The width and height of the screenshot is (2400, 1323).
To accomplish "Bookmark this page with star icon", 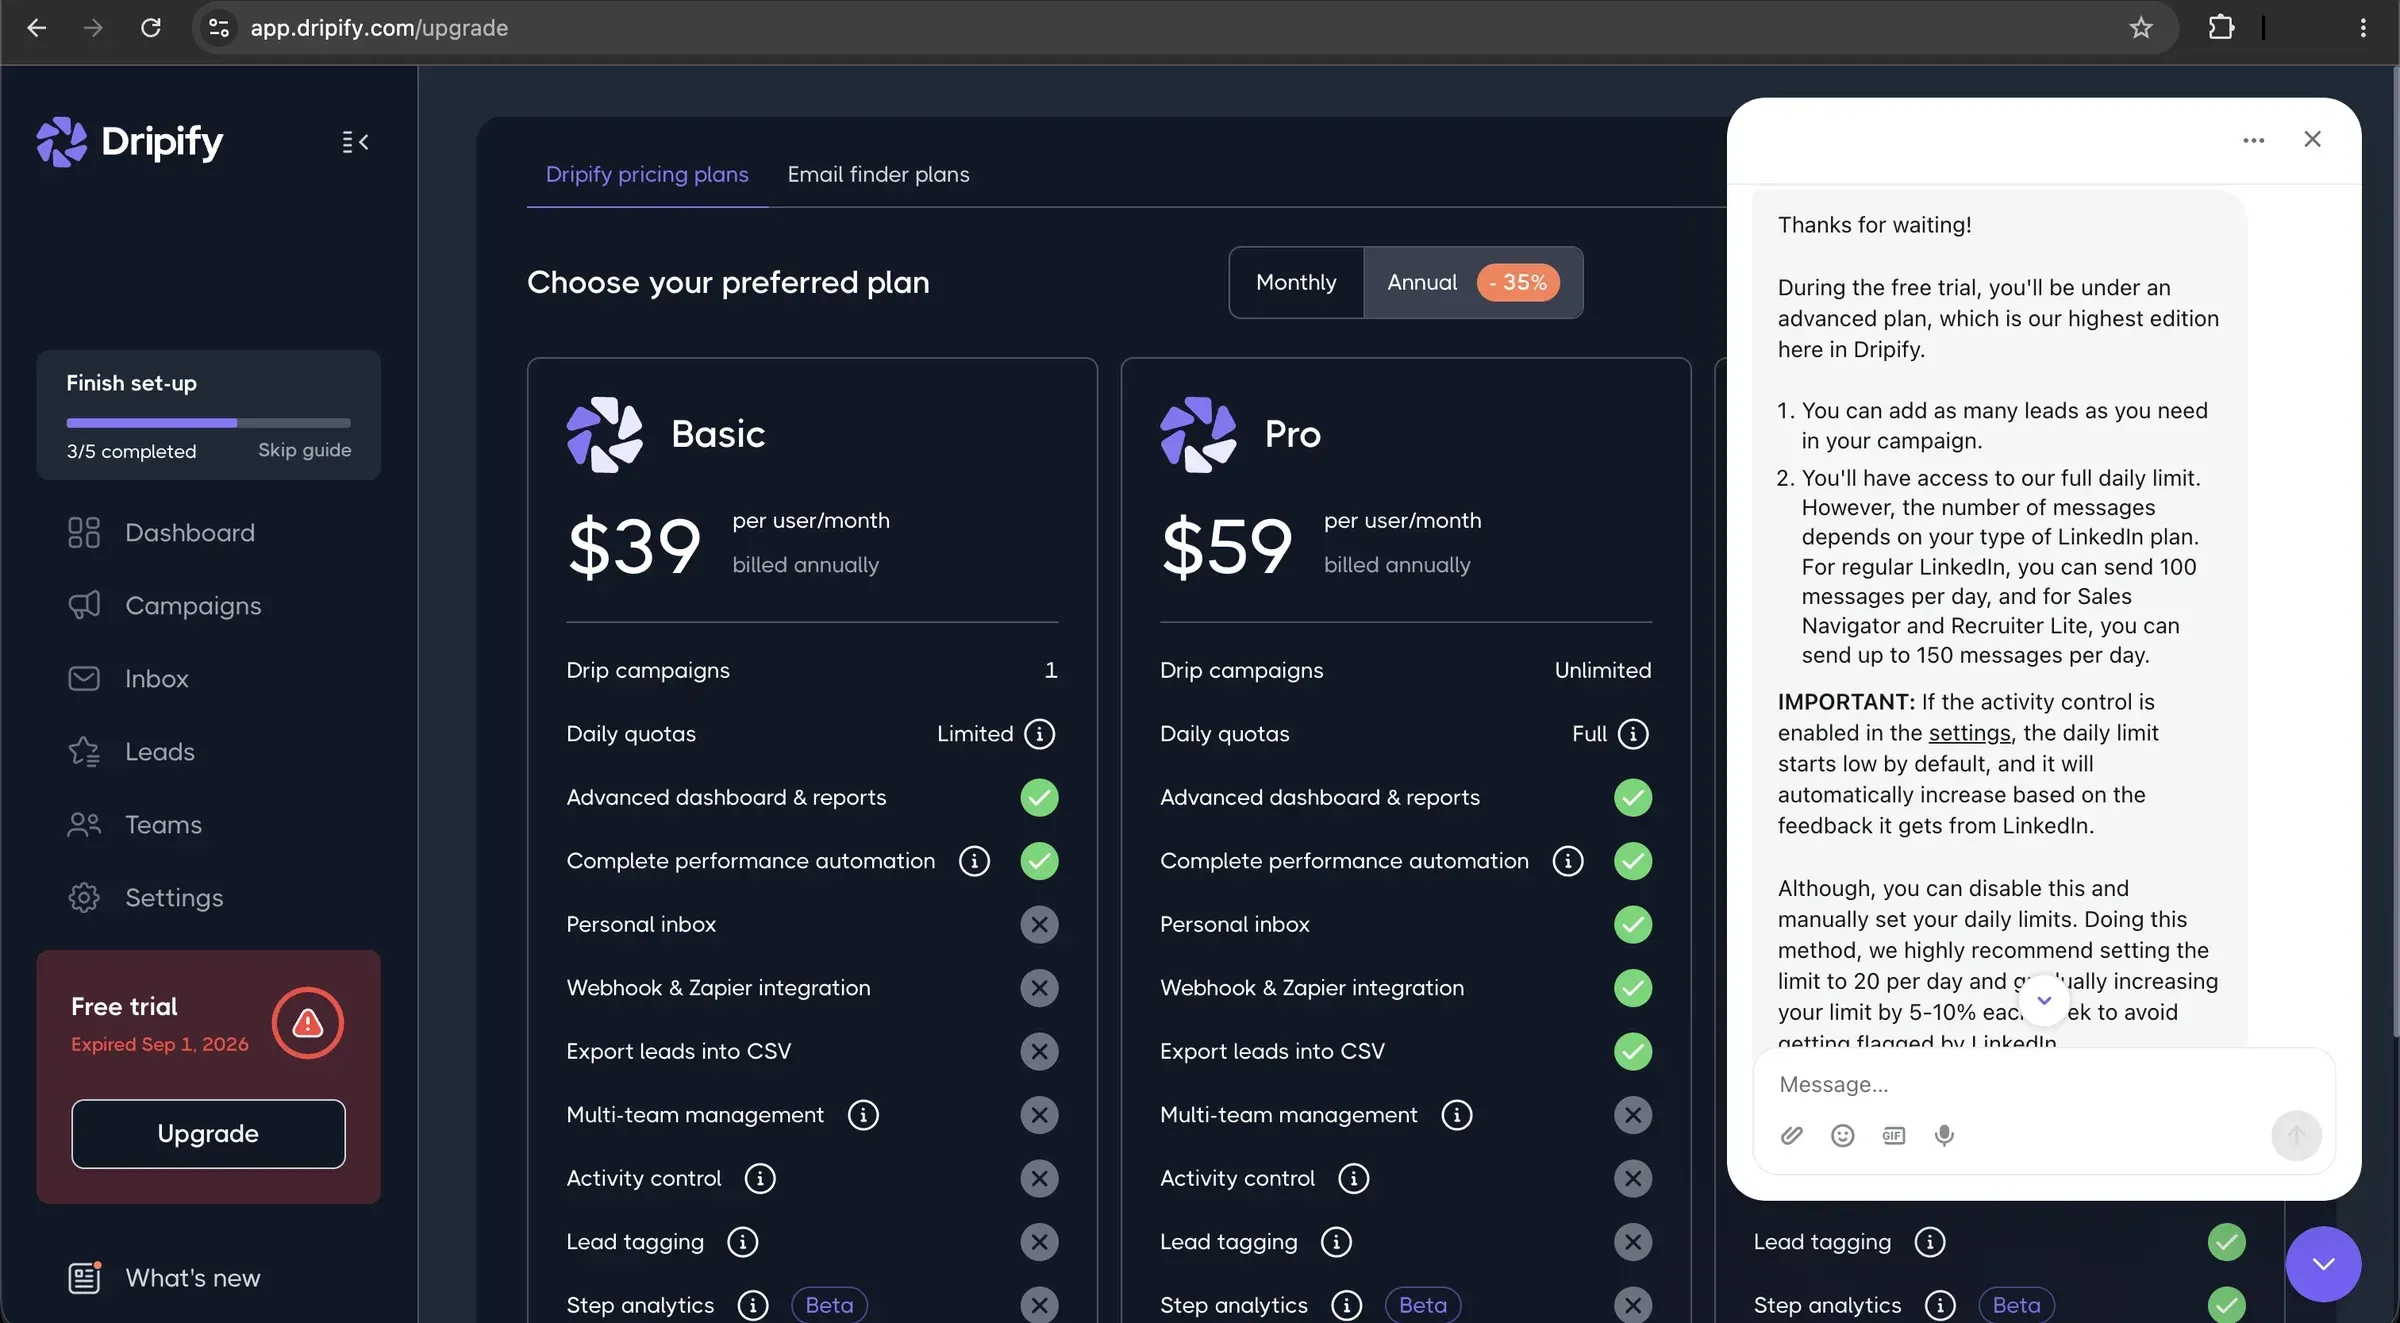I will tap(2140, 28).
